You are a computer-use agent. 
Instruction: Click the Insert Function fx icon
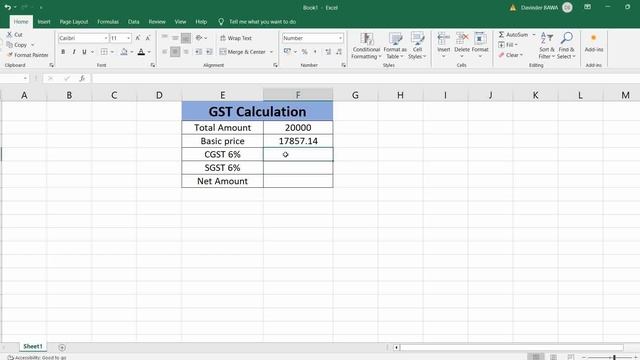tap(82, 78)
